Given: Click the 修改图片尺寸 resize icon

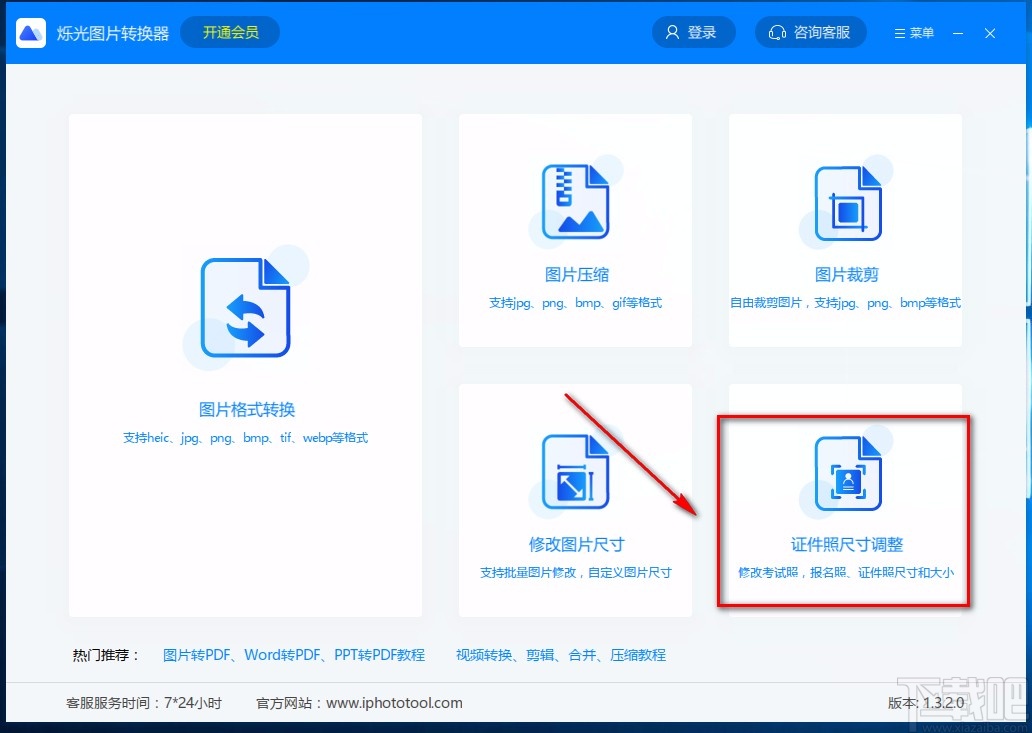Looking at the screenshot, I should coord(575,470).
